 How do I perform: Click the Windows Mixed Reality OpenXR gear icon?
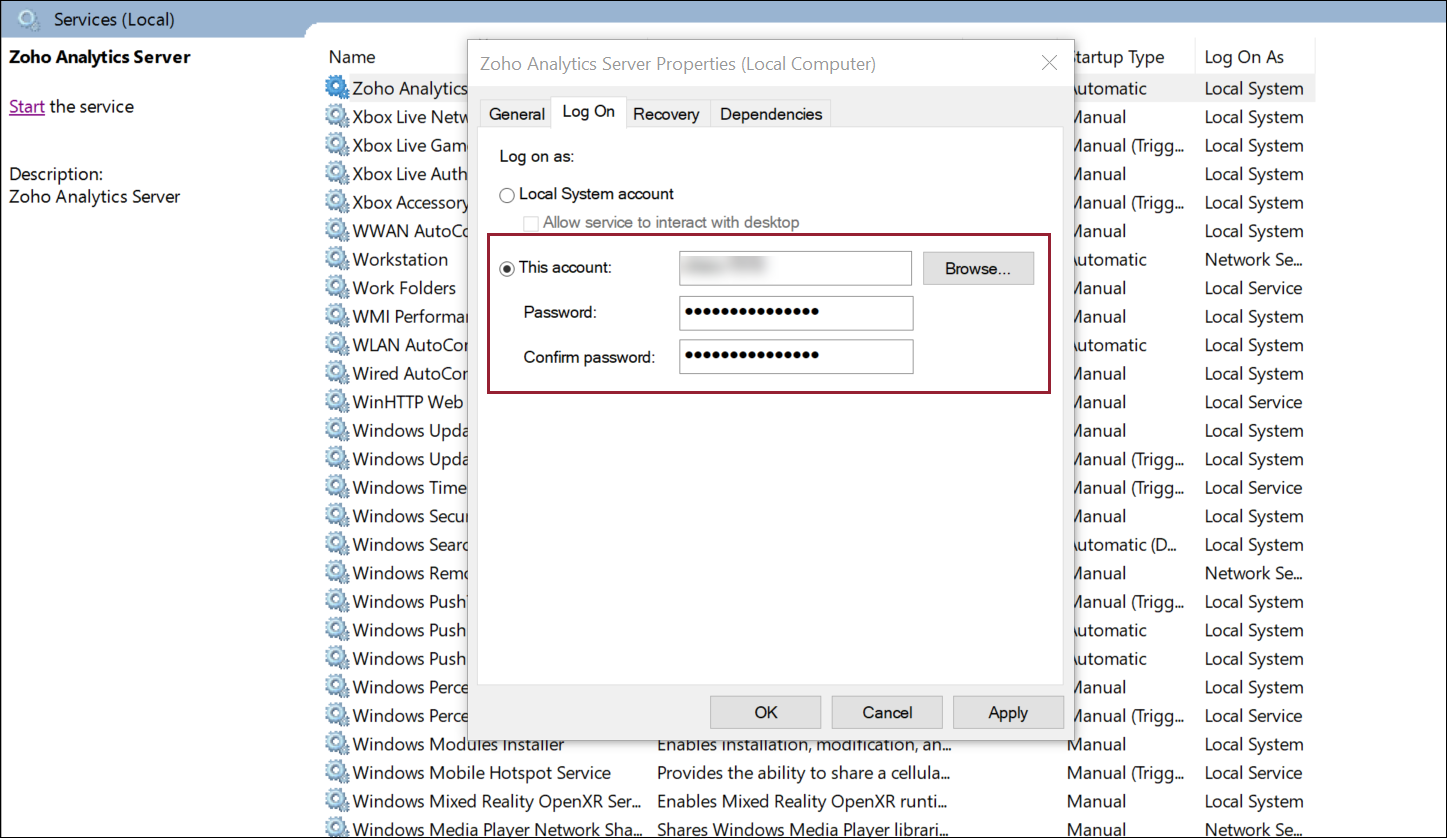pyautogui.click(x=337, y=801)
